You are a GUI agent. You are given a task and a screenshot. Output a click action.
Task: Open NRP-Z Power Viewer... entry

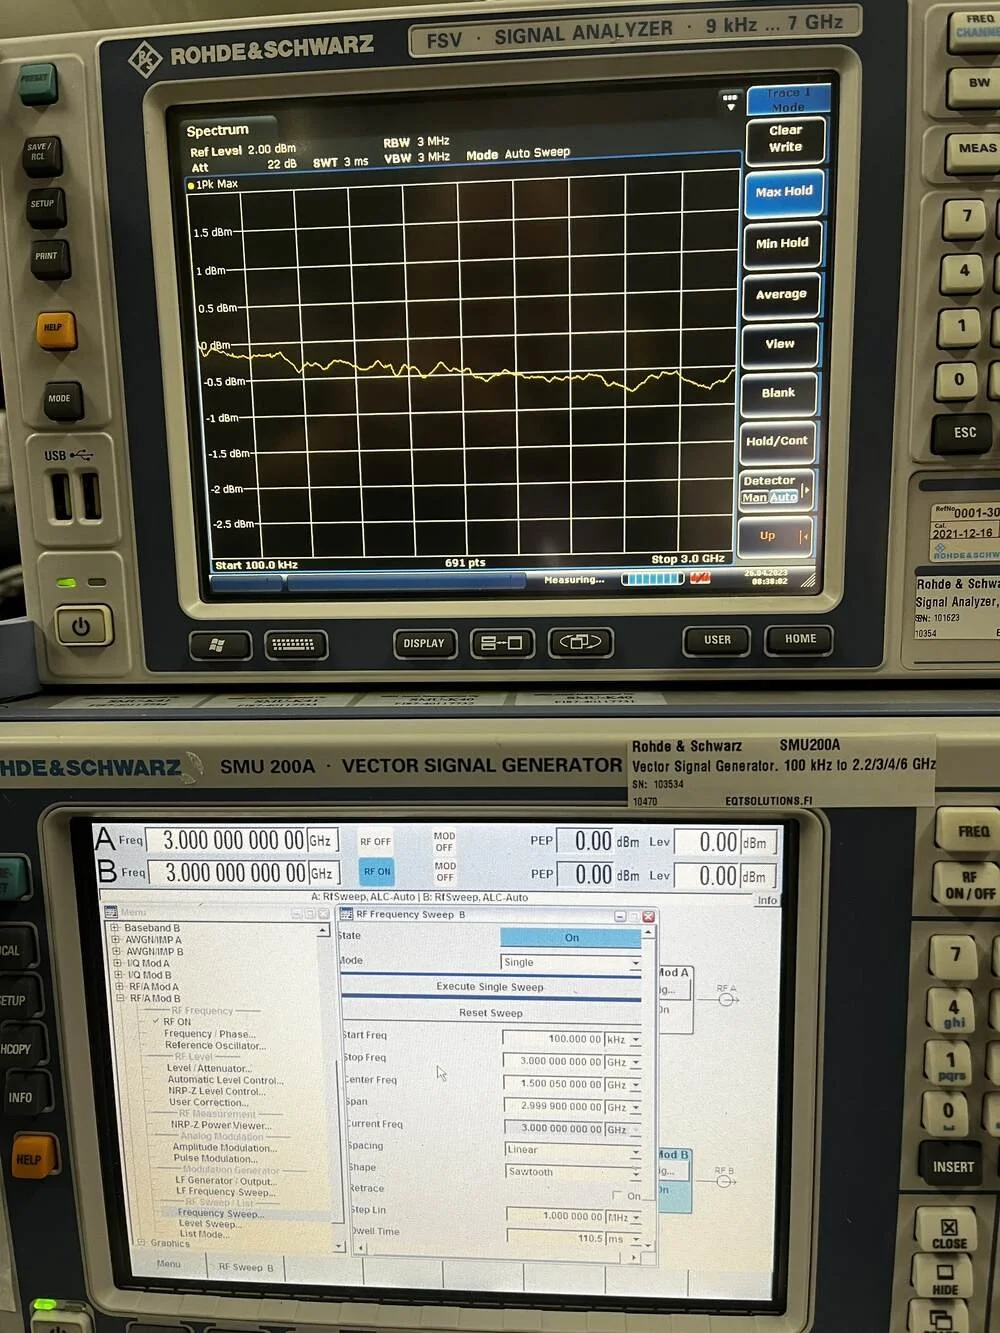point(221,1125)
